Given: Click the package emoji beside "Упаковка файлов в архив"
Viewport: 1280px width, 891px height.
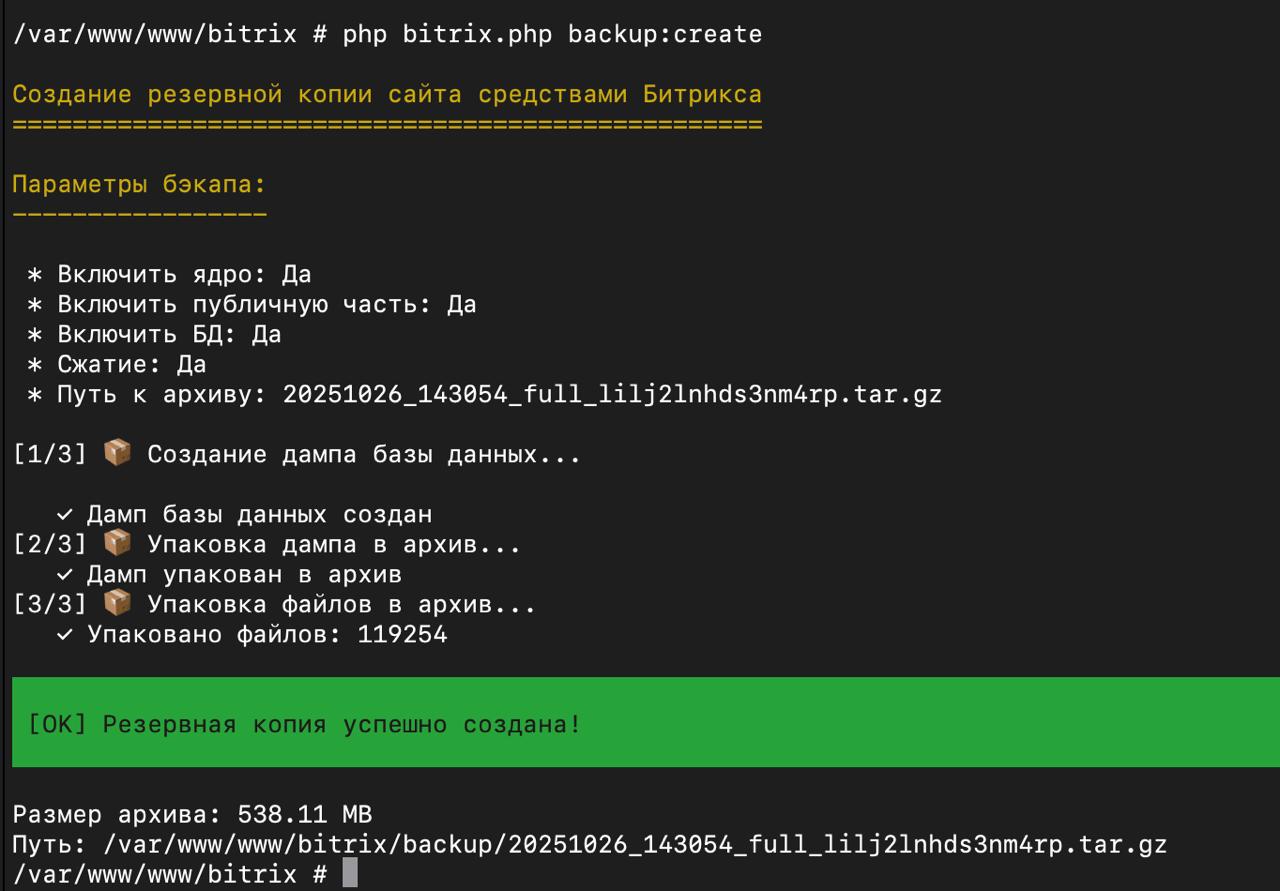Looking at the screenshot, I should coord(117,604).
